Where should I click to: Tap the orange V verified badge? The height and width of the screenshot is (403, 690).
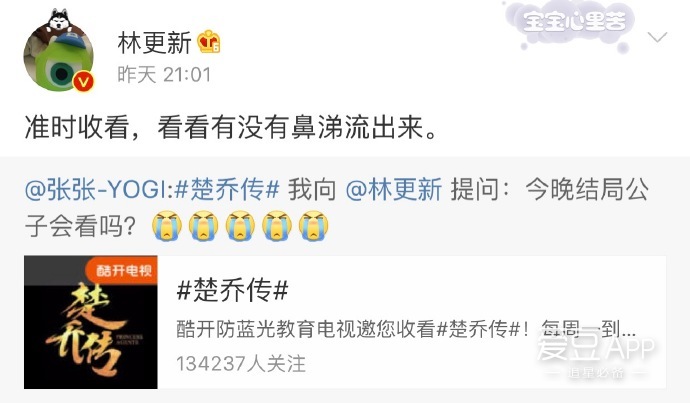point(84,81)
